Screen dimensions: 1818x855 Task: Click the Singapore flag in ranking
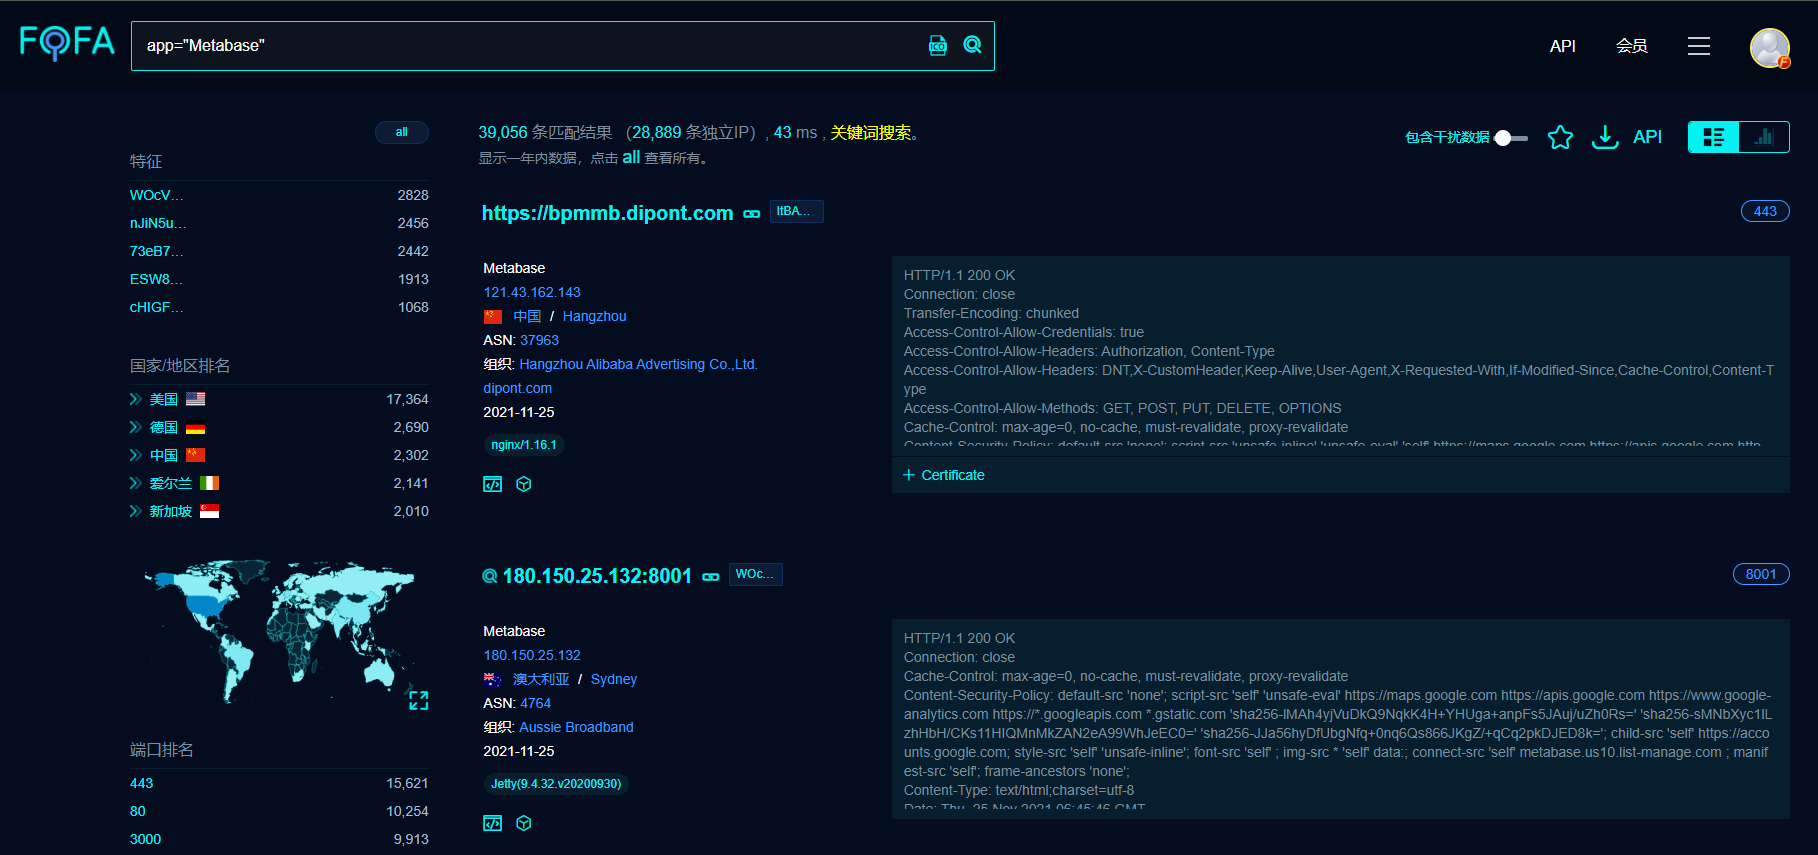point(210,511)
